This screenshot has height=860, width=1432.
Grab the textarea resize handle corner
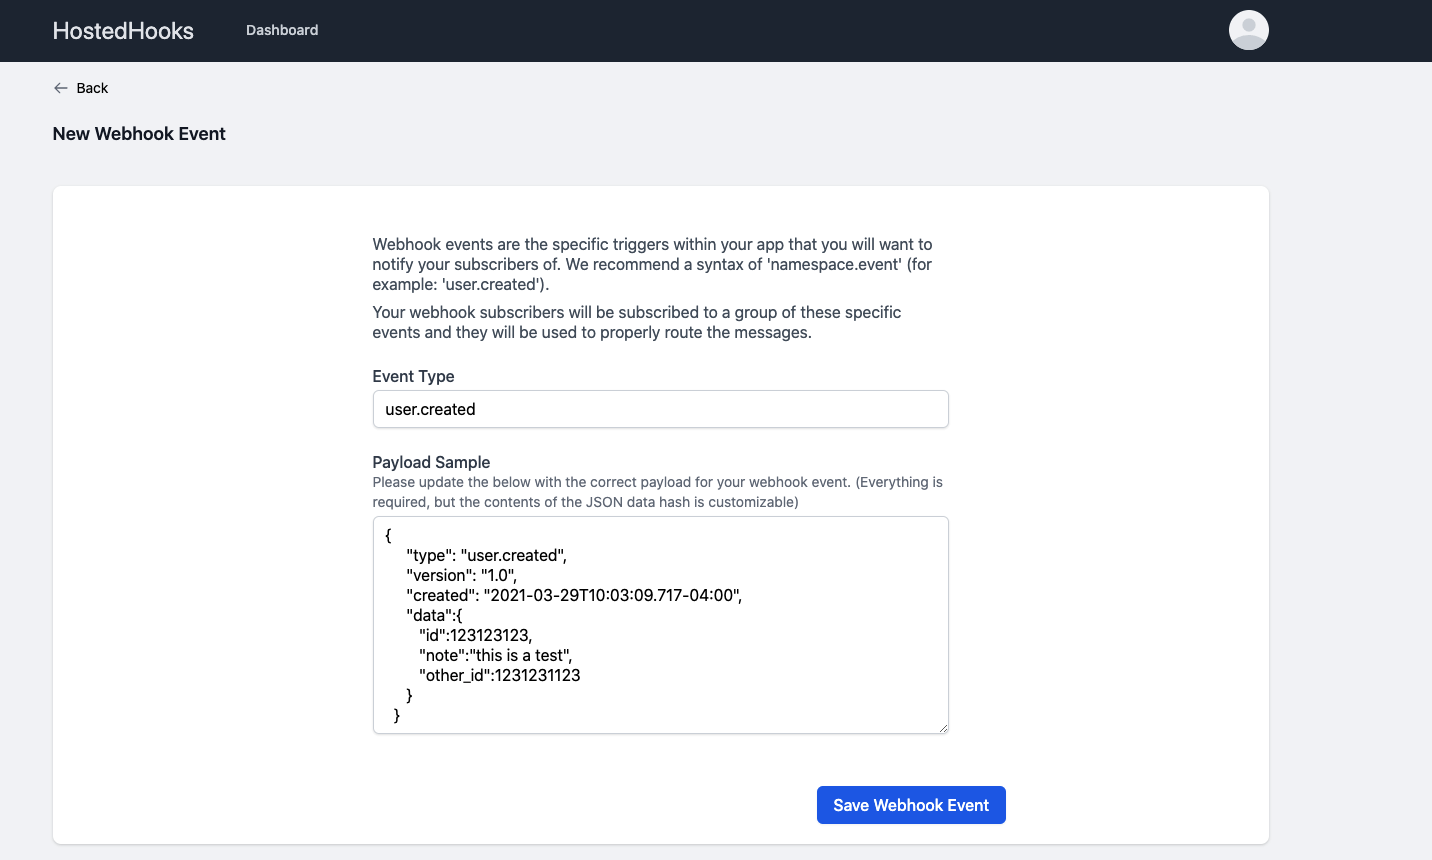[x=942, y=728]
